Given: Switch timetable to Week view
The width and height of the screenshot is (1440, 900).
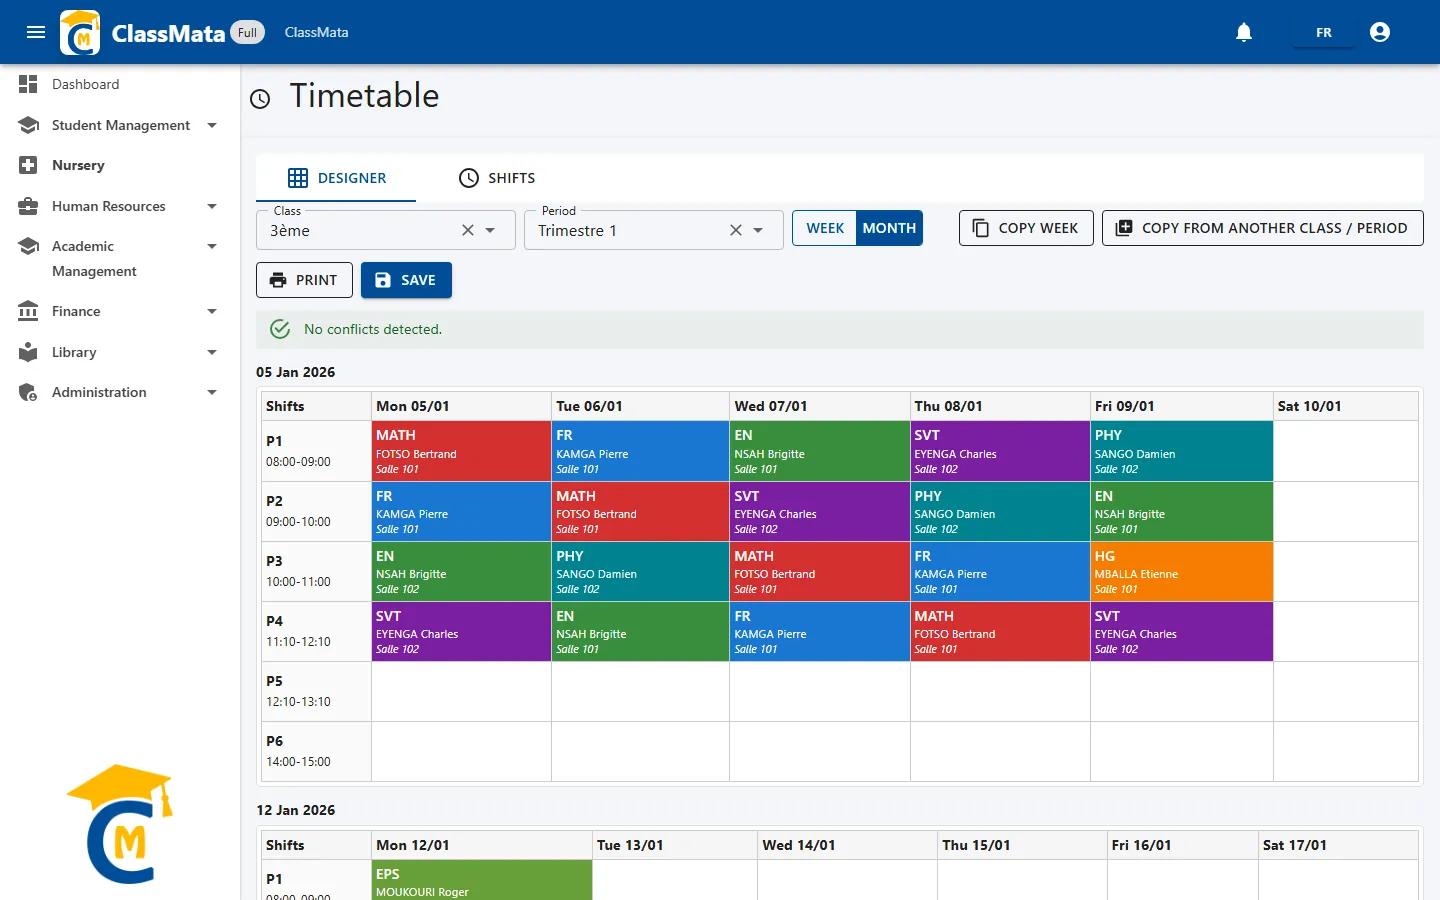Looking at the screenshot, I should pyautogui.click(x=825, y=228).
